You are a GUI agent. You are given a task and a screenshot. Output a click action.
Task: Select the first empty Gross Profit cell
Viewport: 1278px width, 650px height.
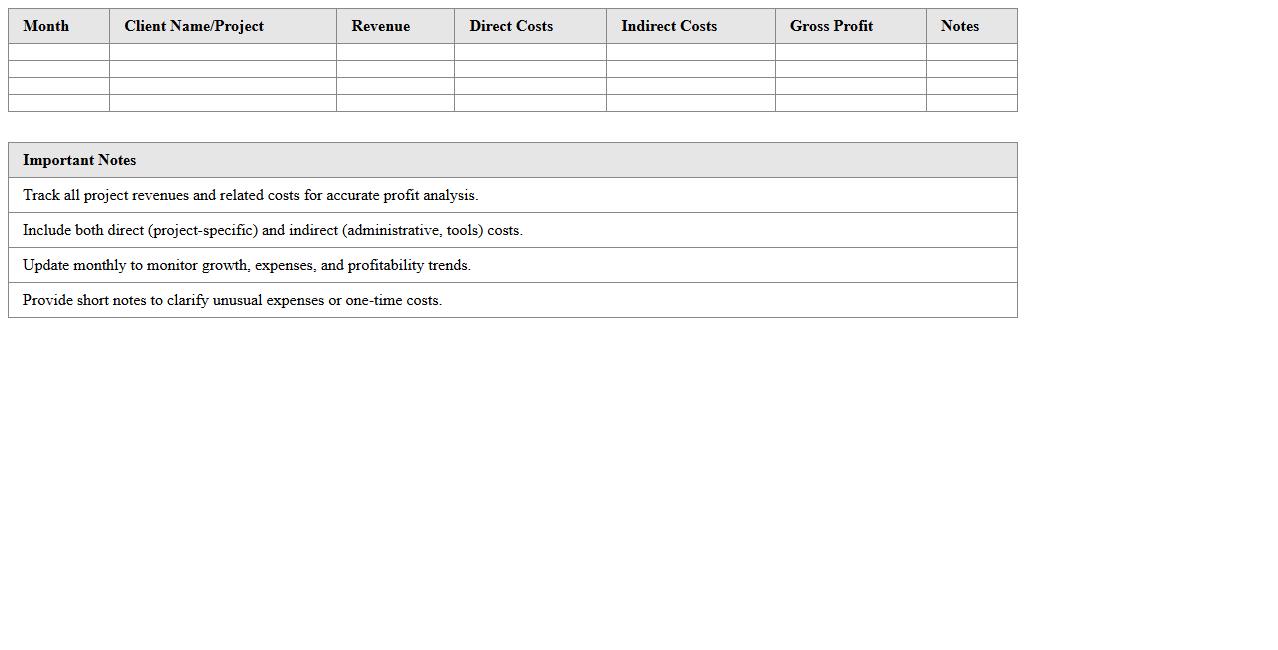coord(850,52)
